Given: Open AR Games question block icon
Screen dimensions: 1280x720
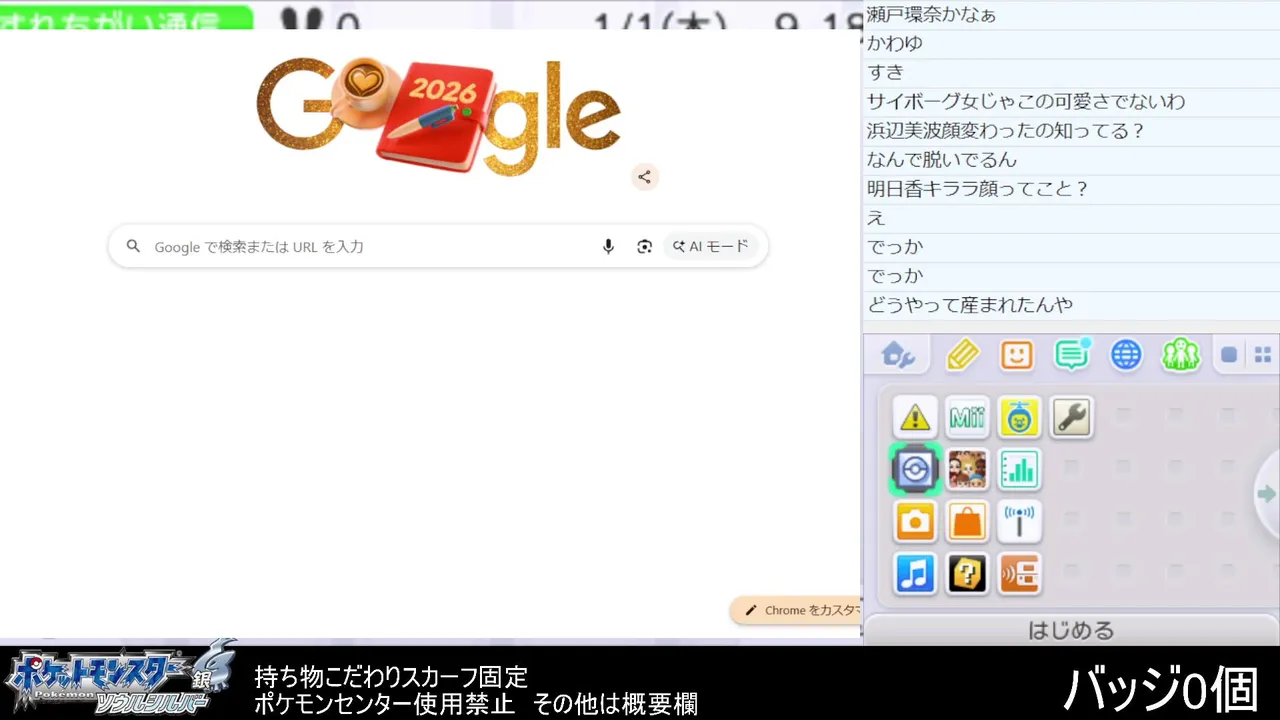Looking at the screenshot, I should 967,574.
